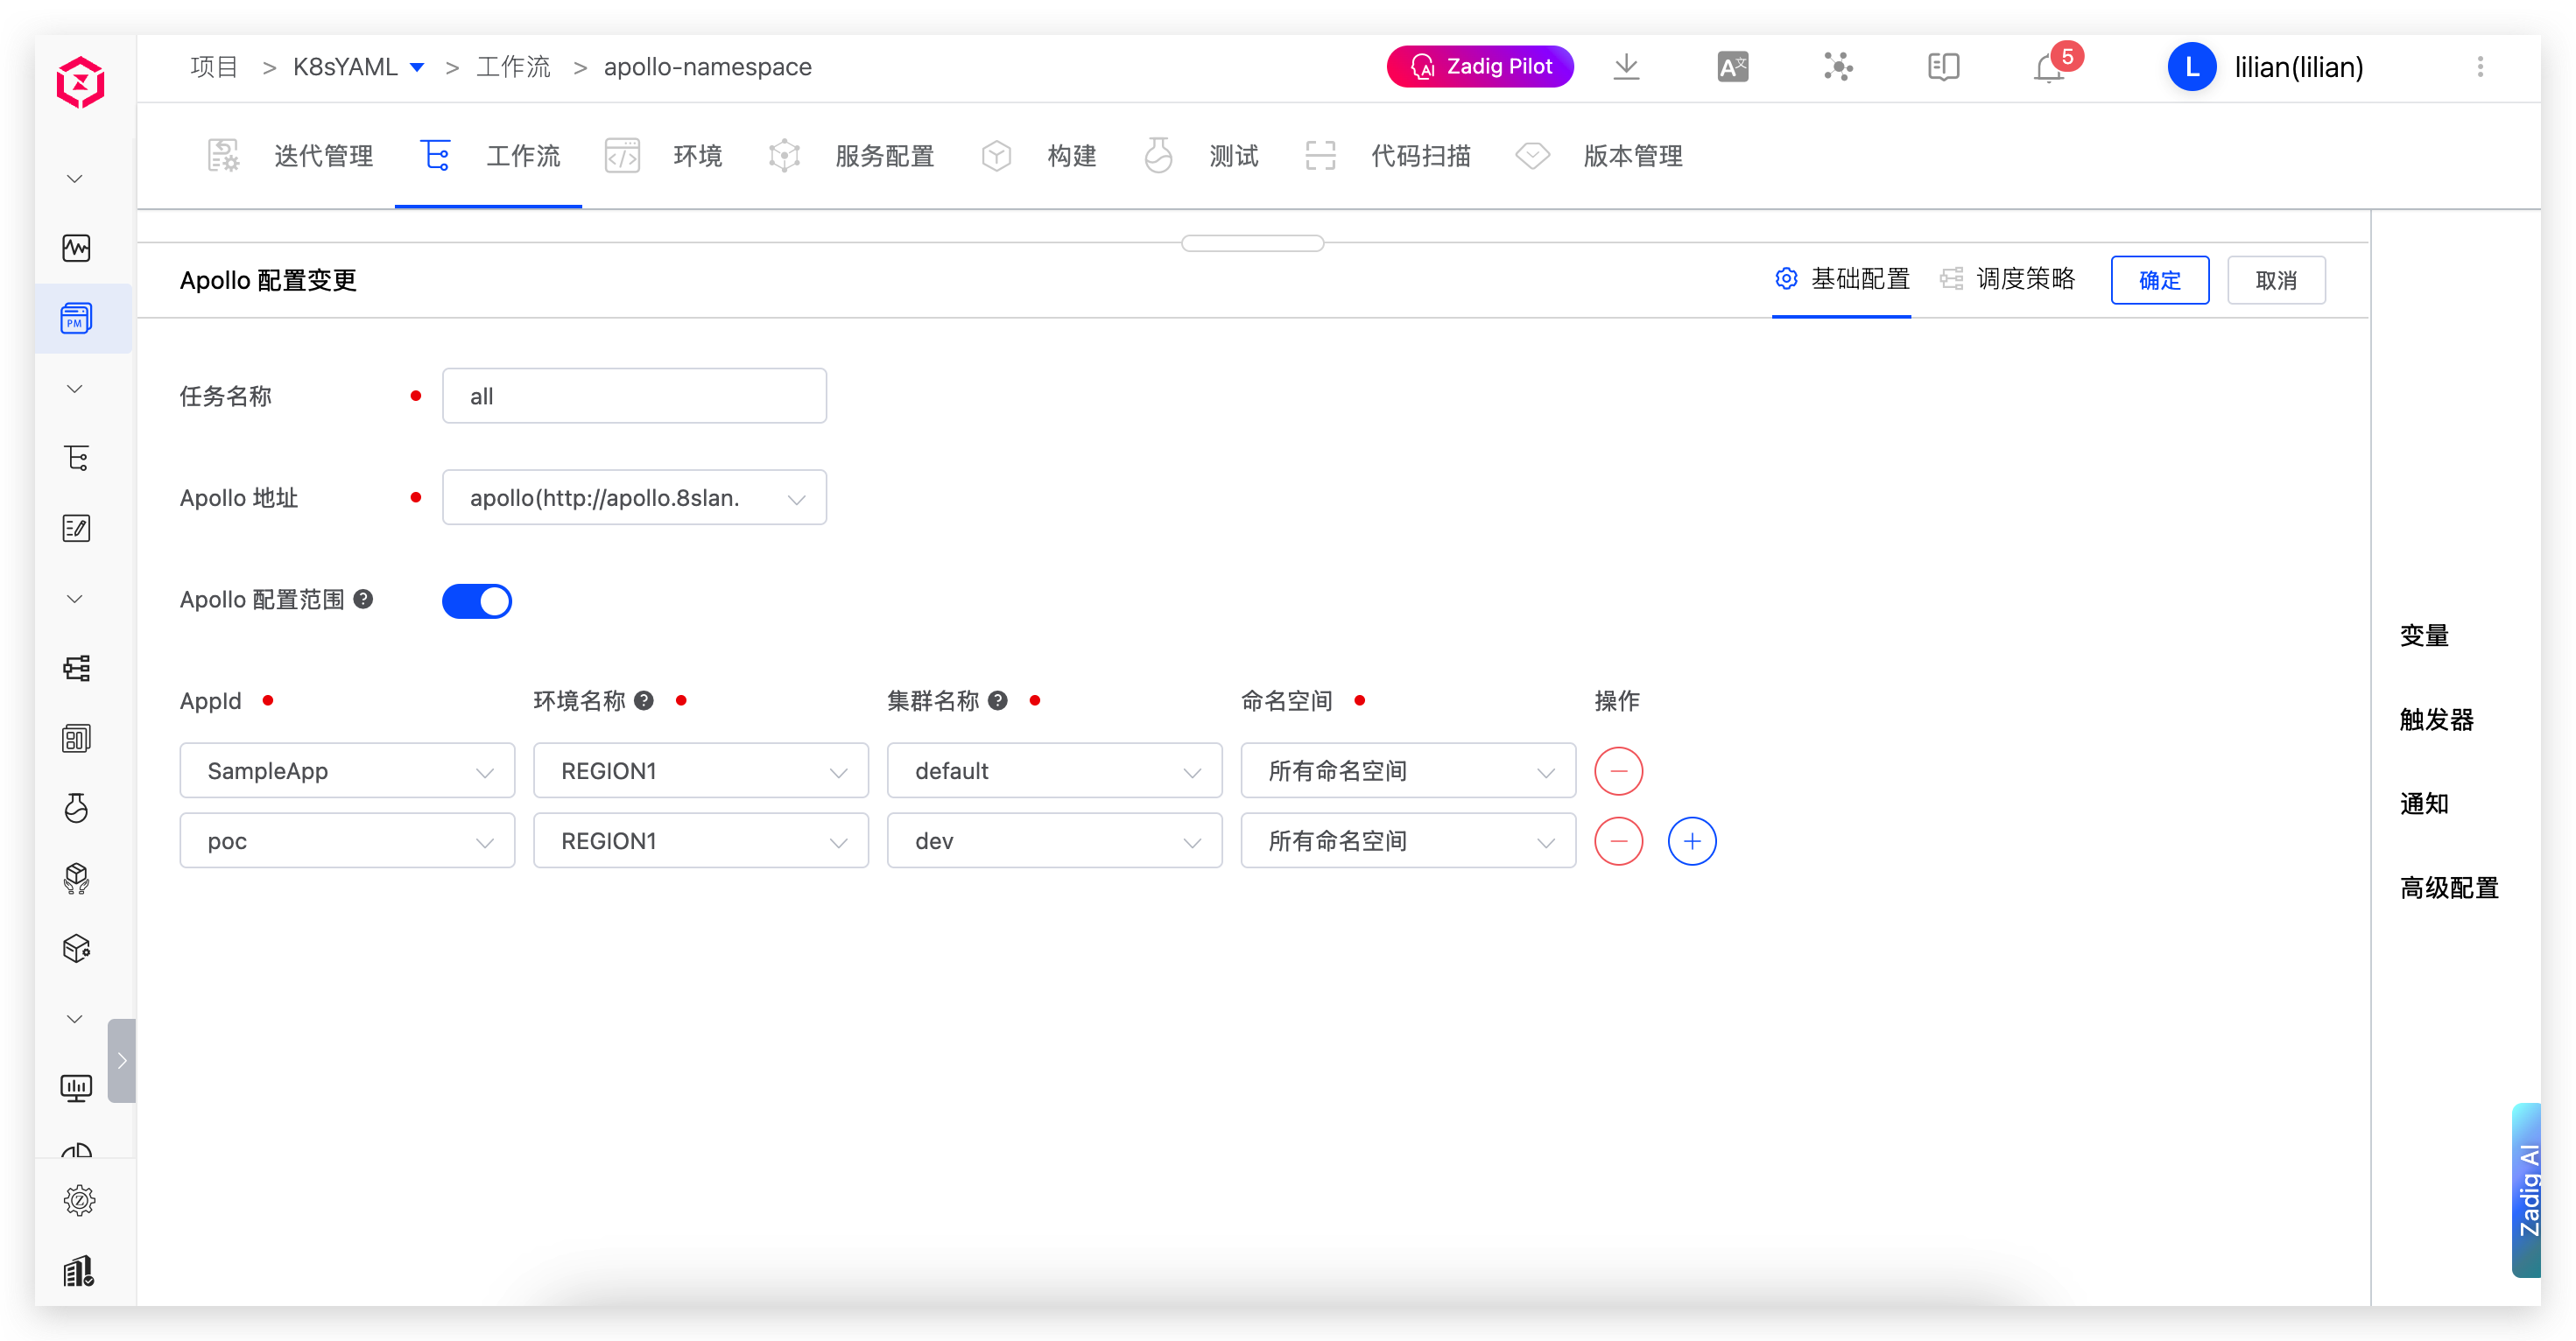Click the download icon in header
The image size is (2576, 1341).
coord(1626,67)
